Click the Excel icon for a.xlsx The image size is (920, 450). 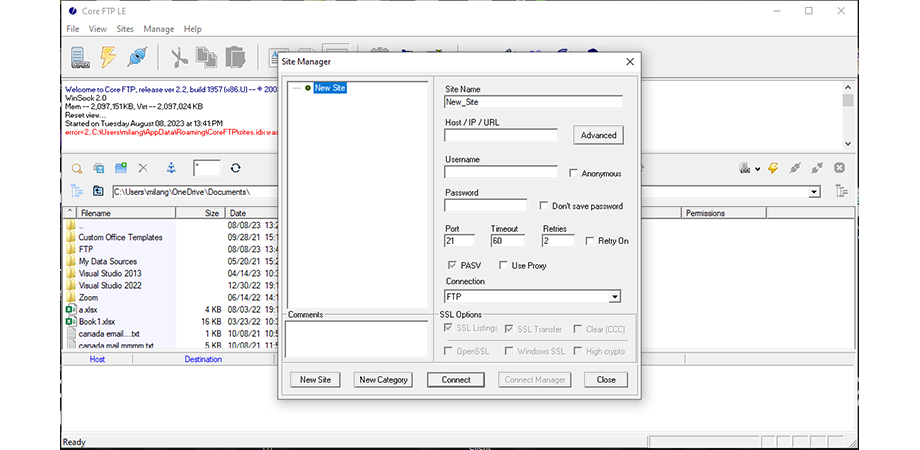pyautogui.click(x=70, y=309)
